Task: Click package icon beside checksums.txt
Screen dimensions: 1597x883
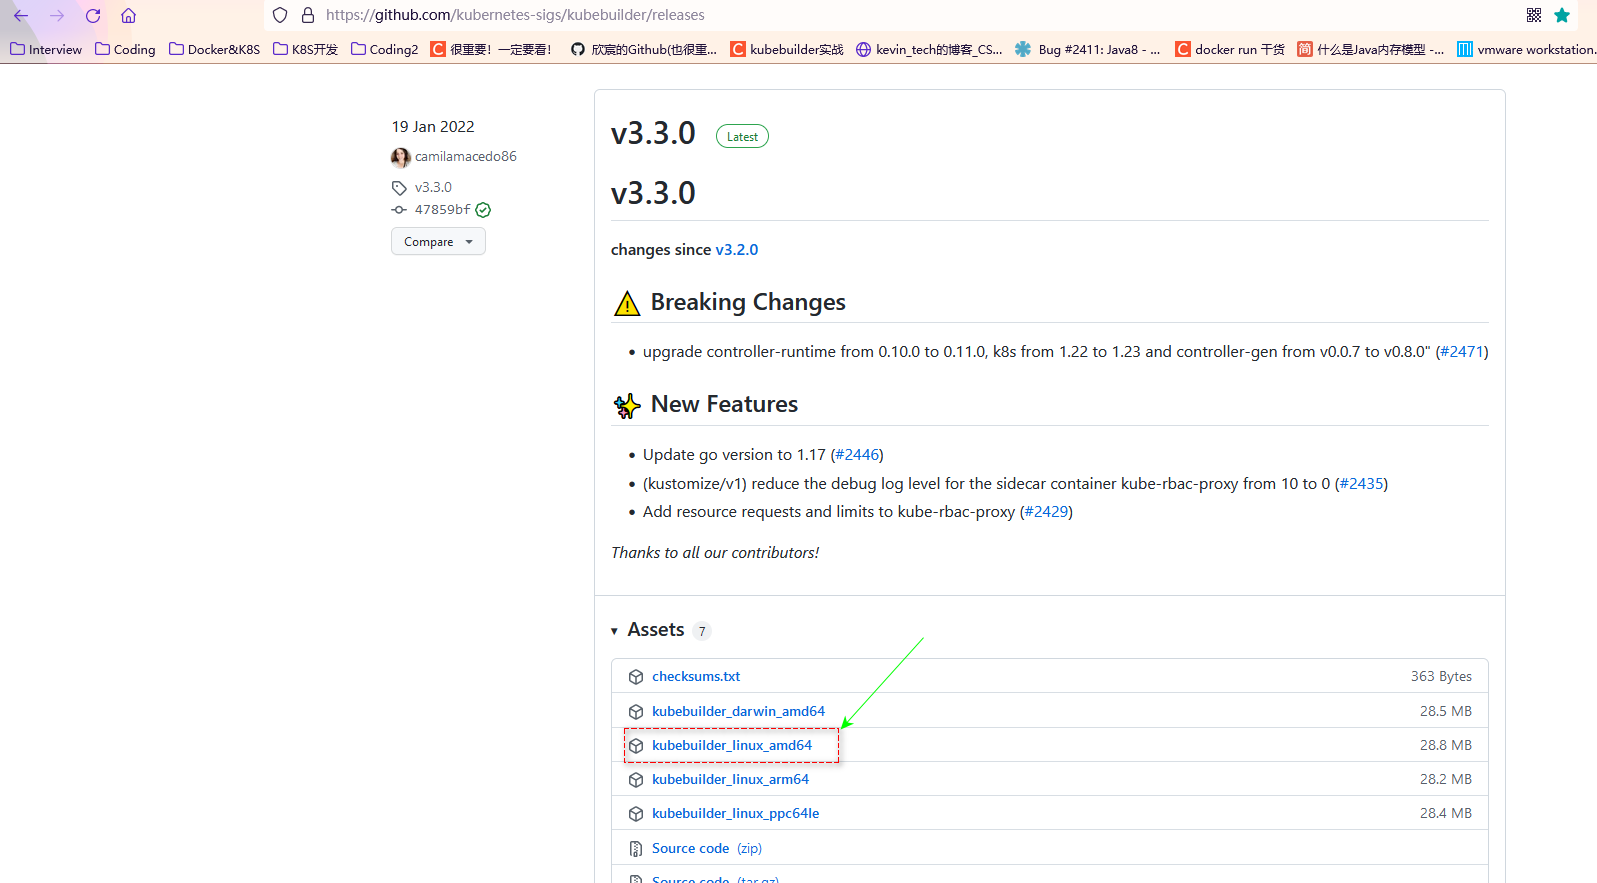Action: (636, 677)
